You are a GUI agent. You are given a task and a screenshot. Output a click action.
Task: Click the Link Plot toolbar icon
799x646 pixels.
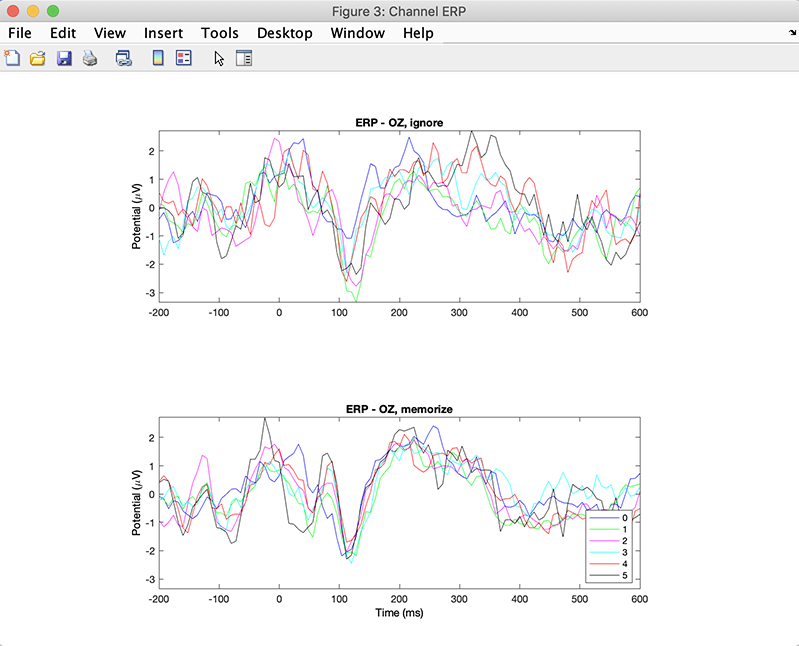[123, 59]
